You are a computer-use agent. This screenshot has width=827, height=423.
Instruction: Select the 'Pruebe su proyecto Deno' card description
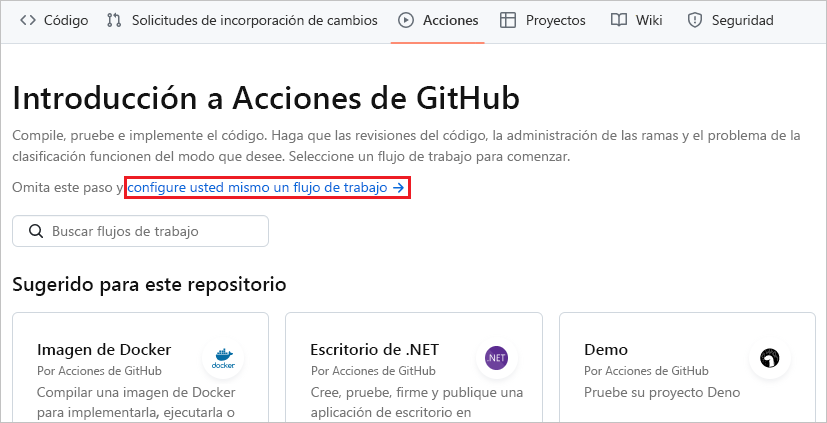coord(661,392)
